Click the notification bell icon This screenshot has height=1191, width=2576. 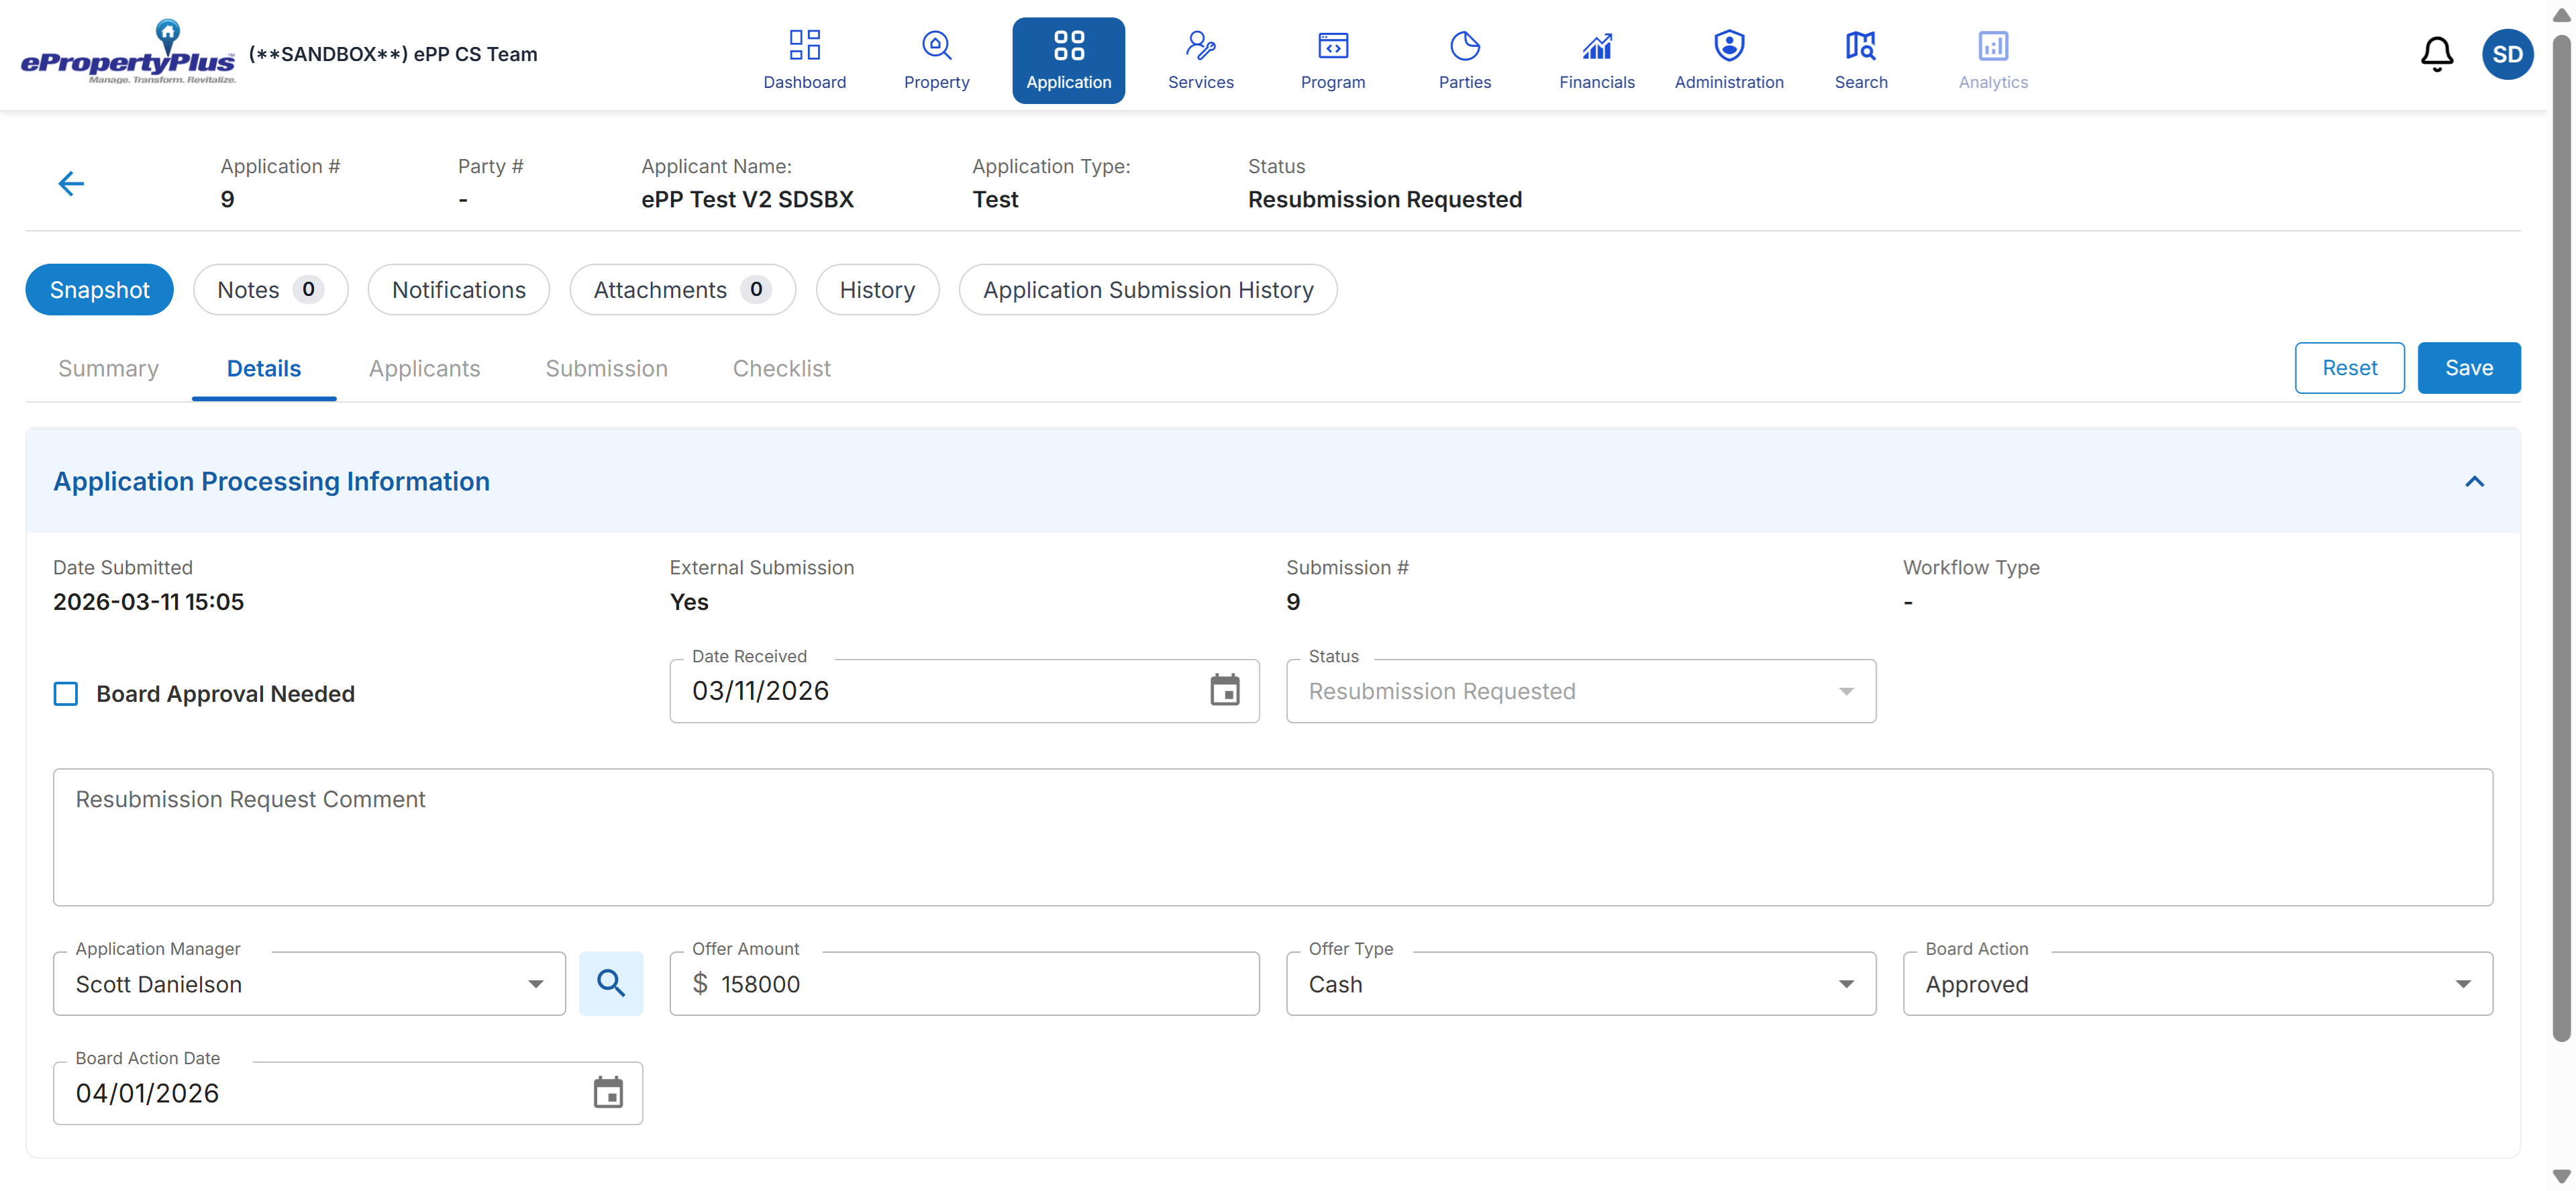[x=2436, y=54]
